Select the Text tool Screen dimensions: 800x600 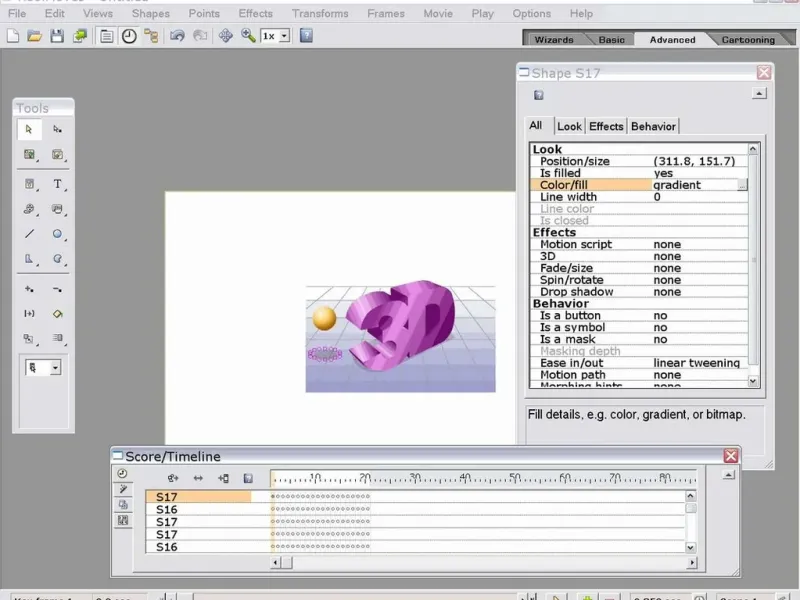tap(57, 184)
